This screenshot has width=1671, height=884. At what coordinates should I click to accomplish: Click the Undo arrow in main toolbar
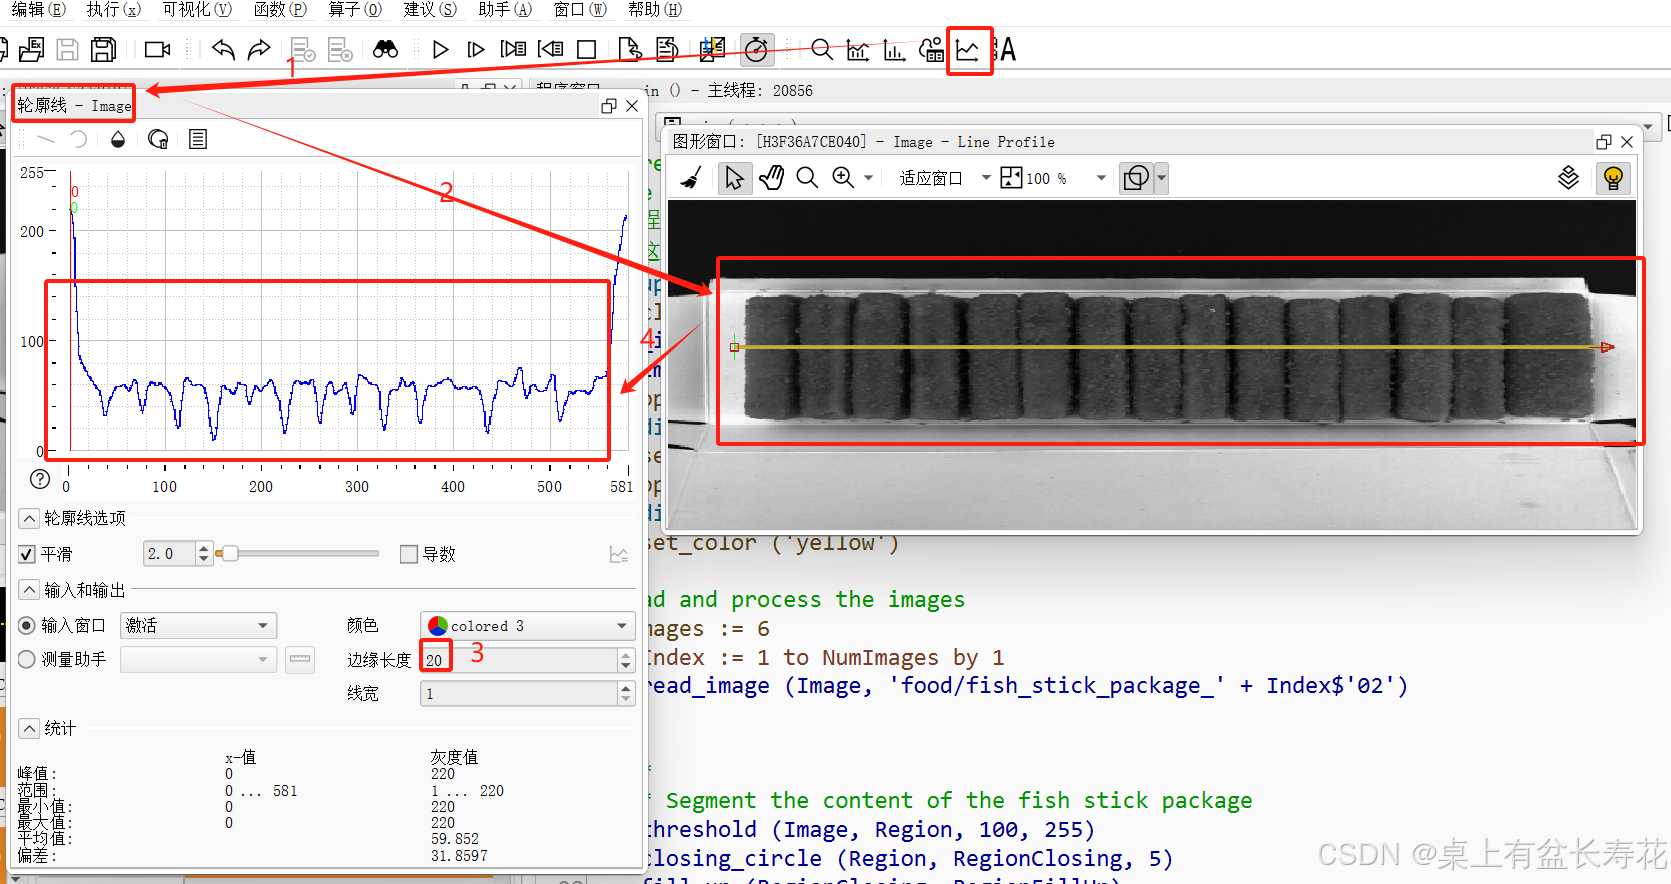pos(223,49)
